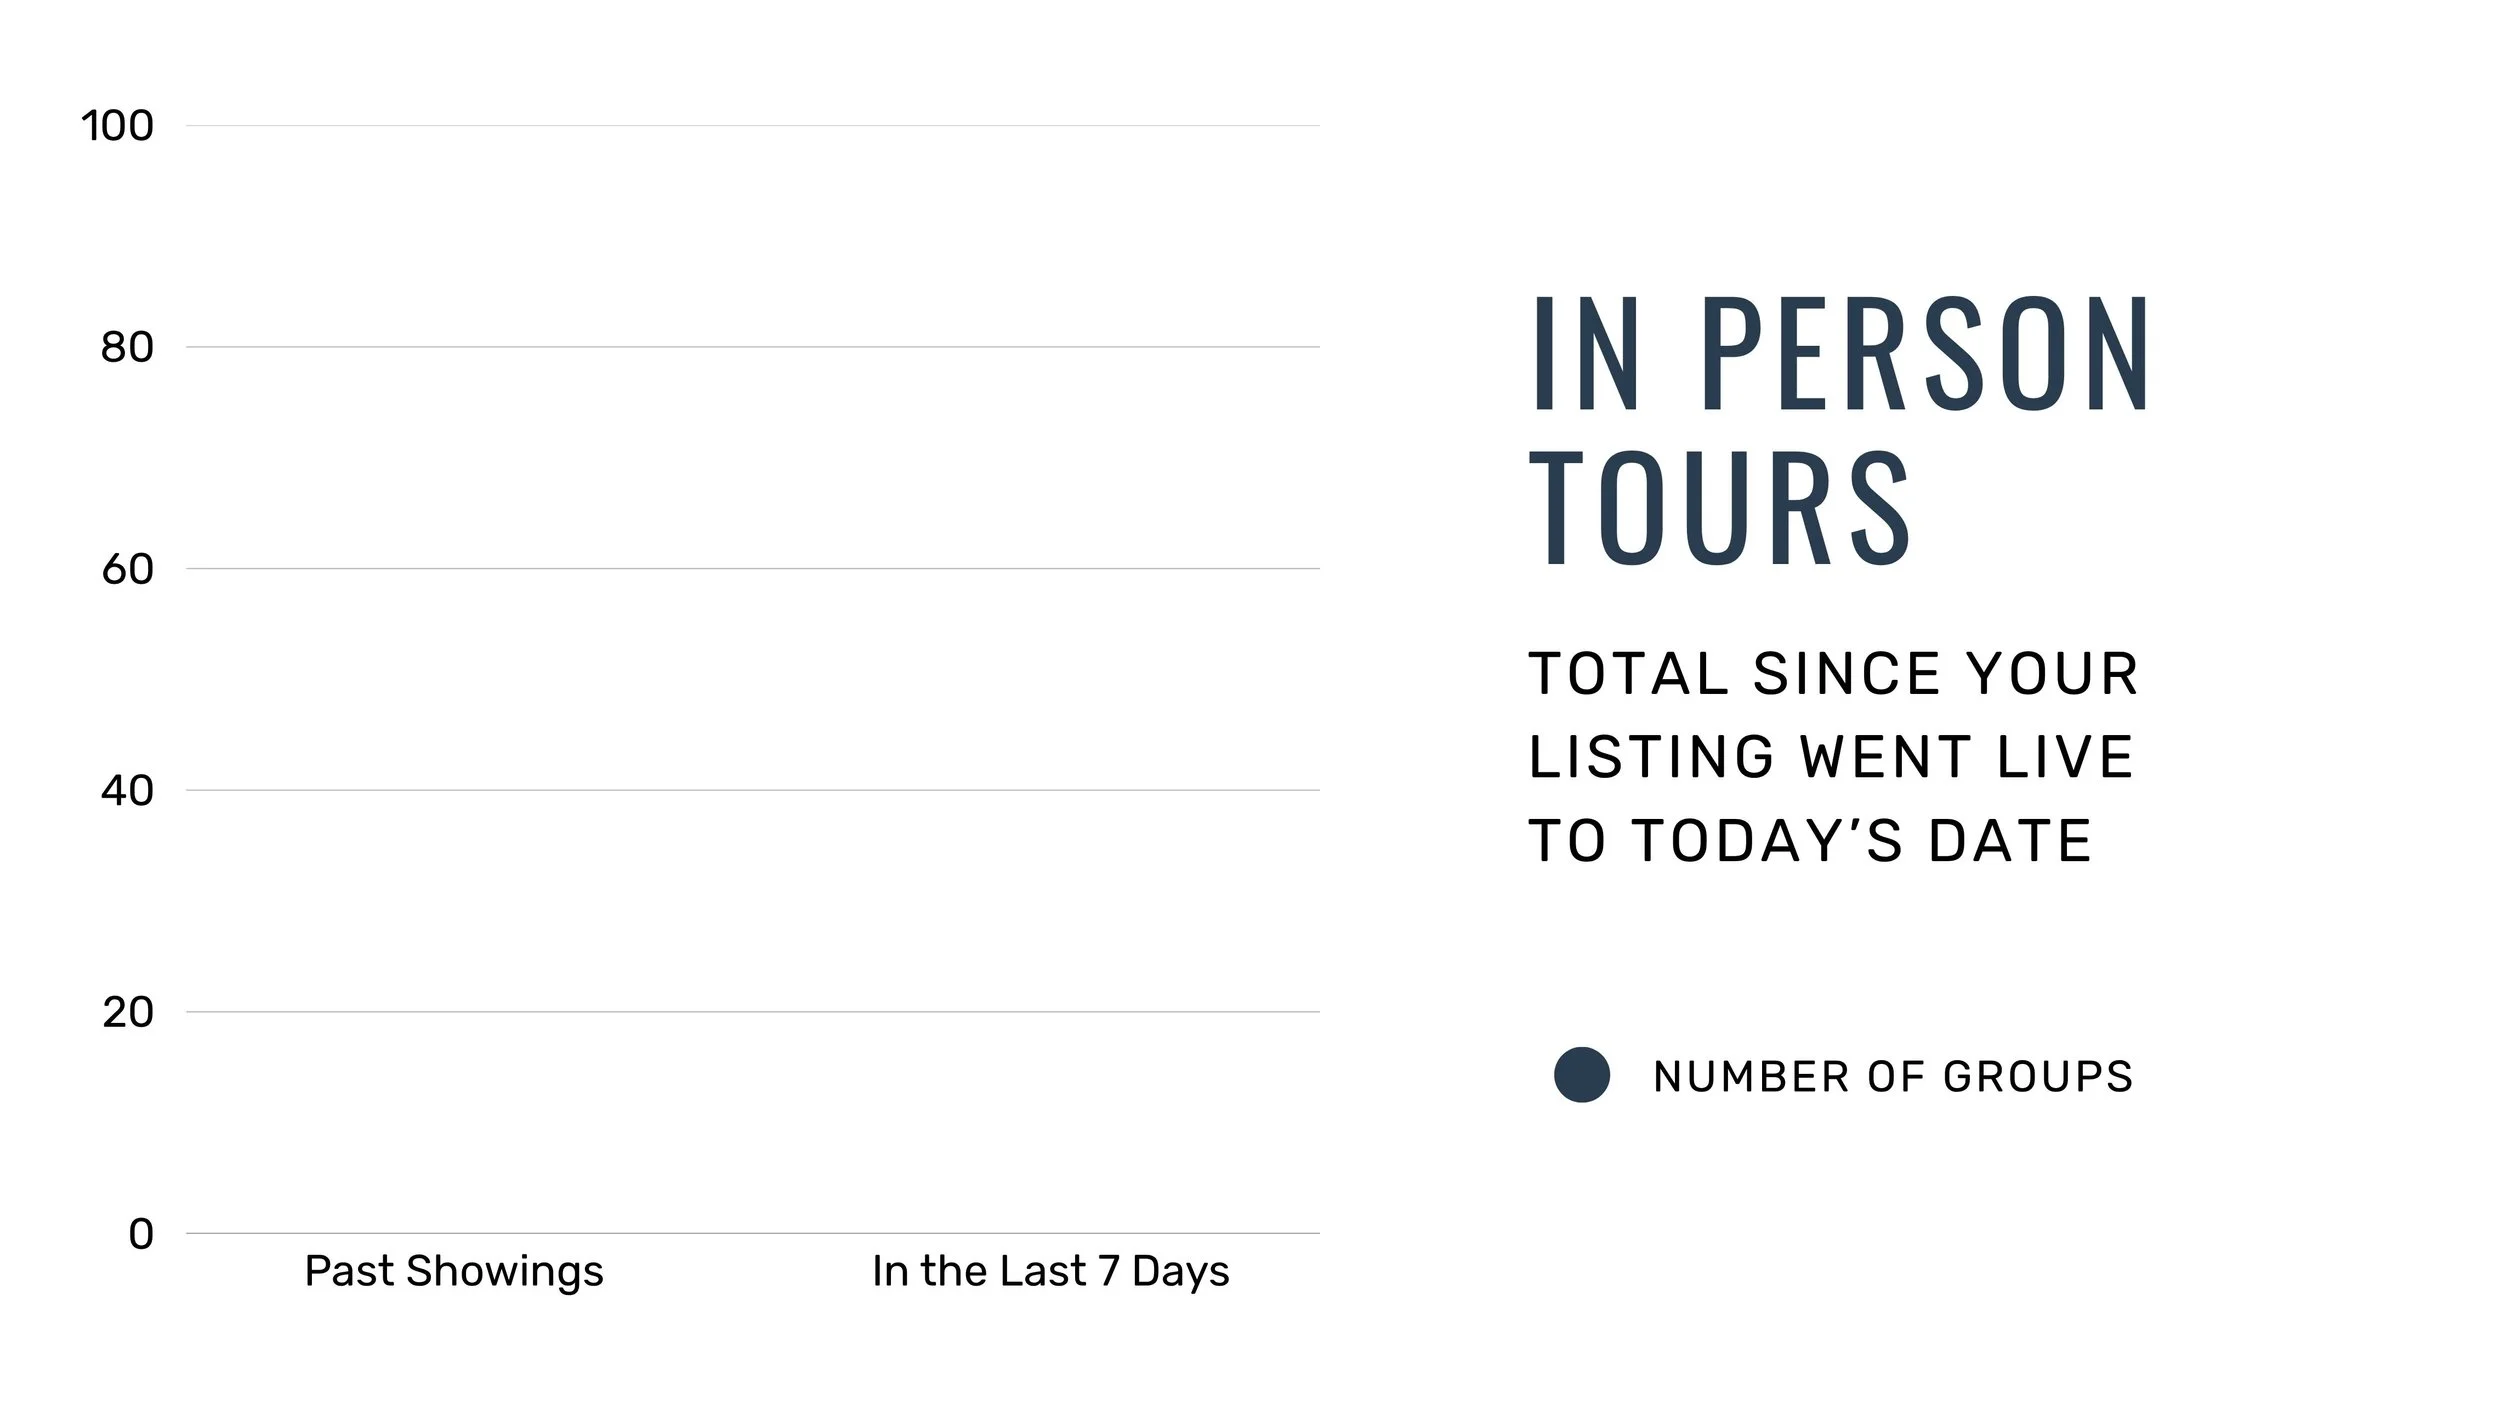This screenshot has width=2500, height=1406.
Task: Click the chart baseline at zero
Action: [752, 1233]
